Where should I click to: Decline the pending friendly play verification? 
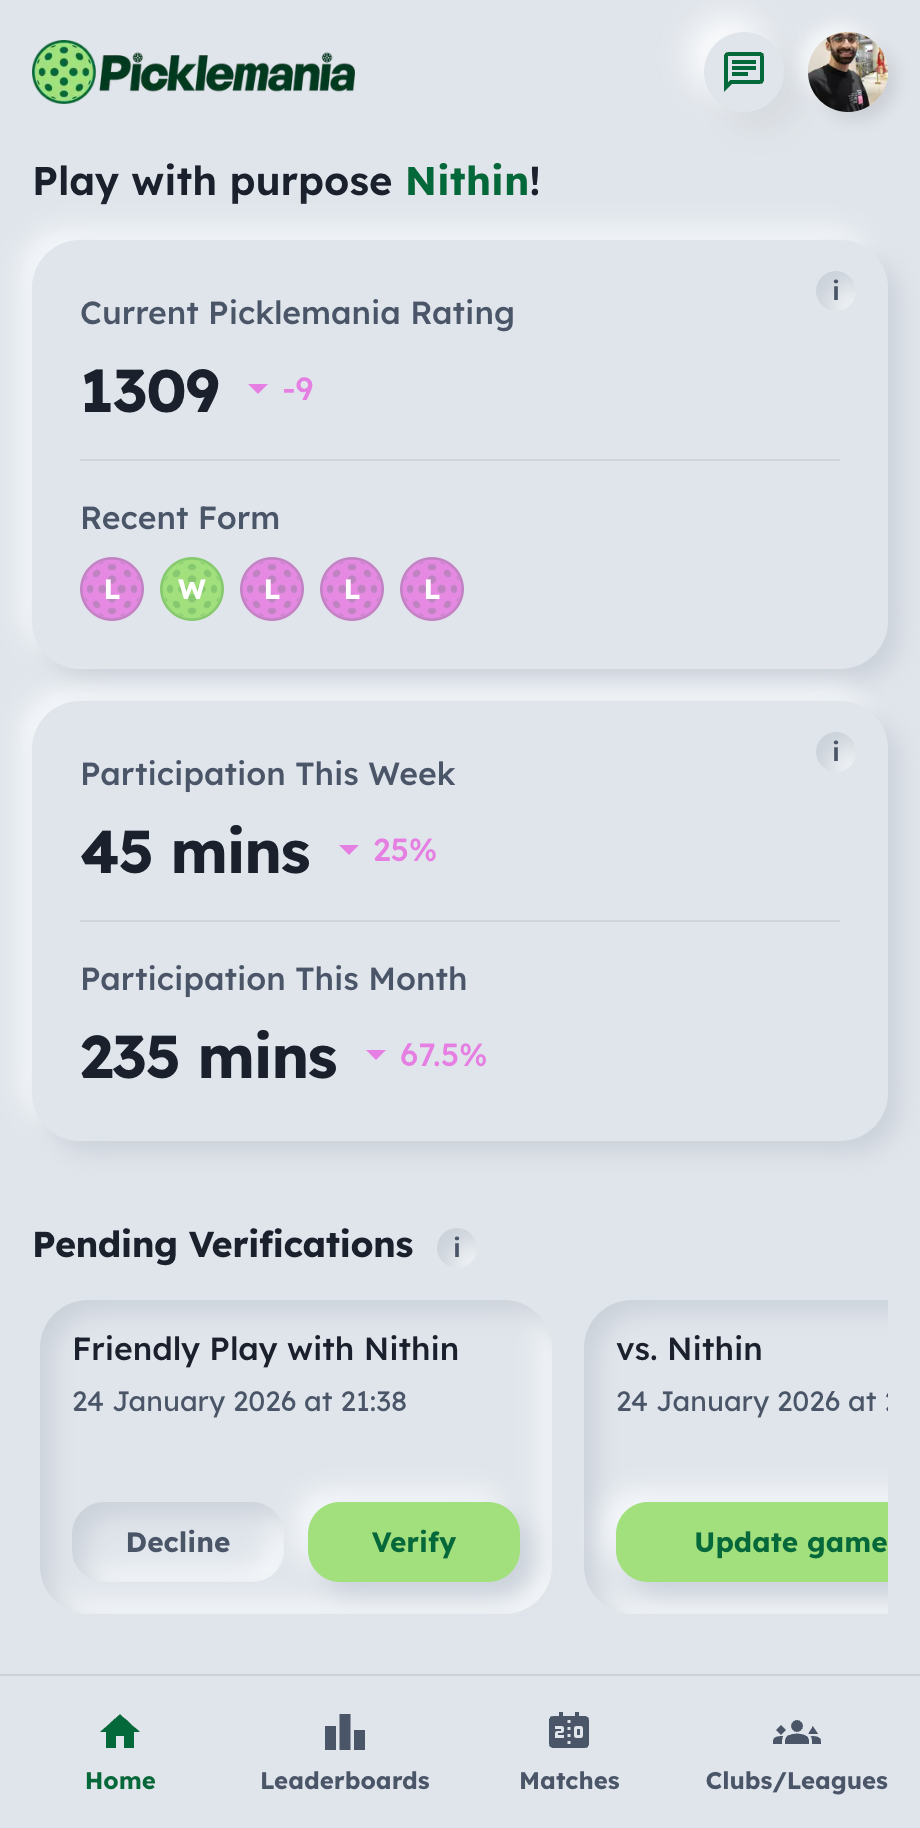[x=177, y=1542]
